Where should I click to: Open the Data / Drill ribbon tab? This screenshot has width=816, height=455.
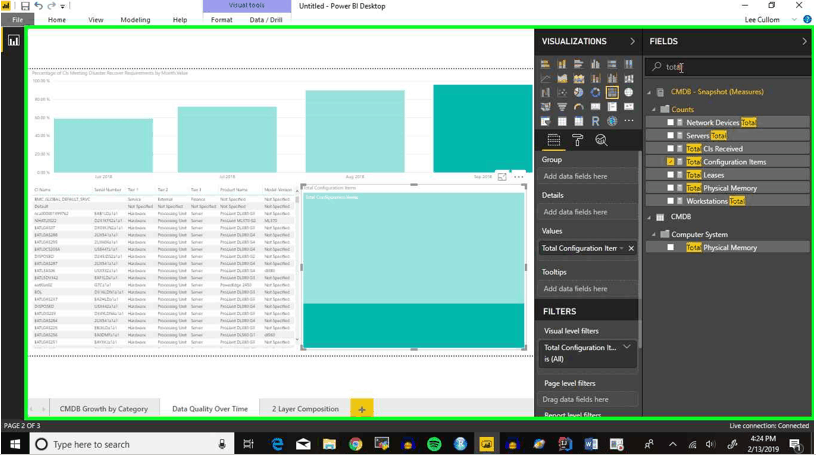tap(266, 20)
